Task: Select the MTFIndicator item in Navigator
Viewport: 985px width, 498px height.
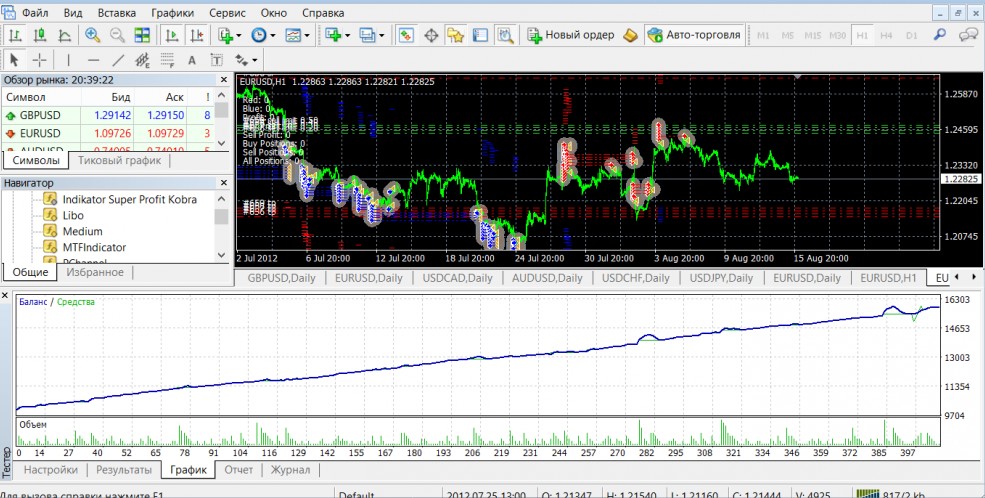Action: pos(94,246)
